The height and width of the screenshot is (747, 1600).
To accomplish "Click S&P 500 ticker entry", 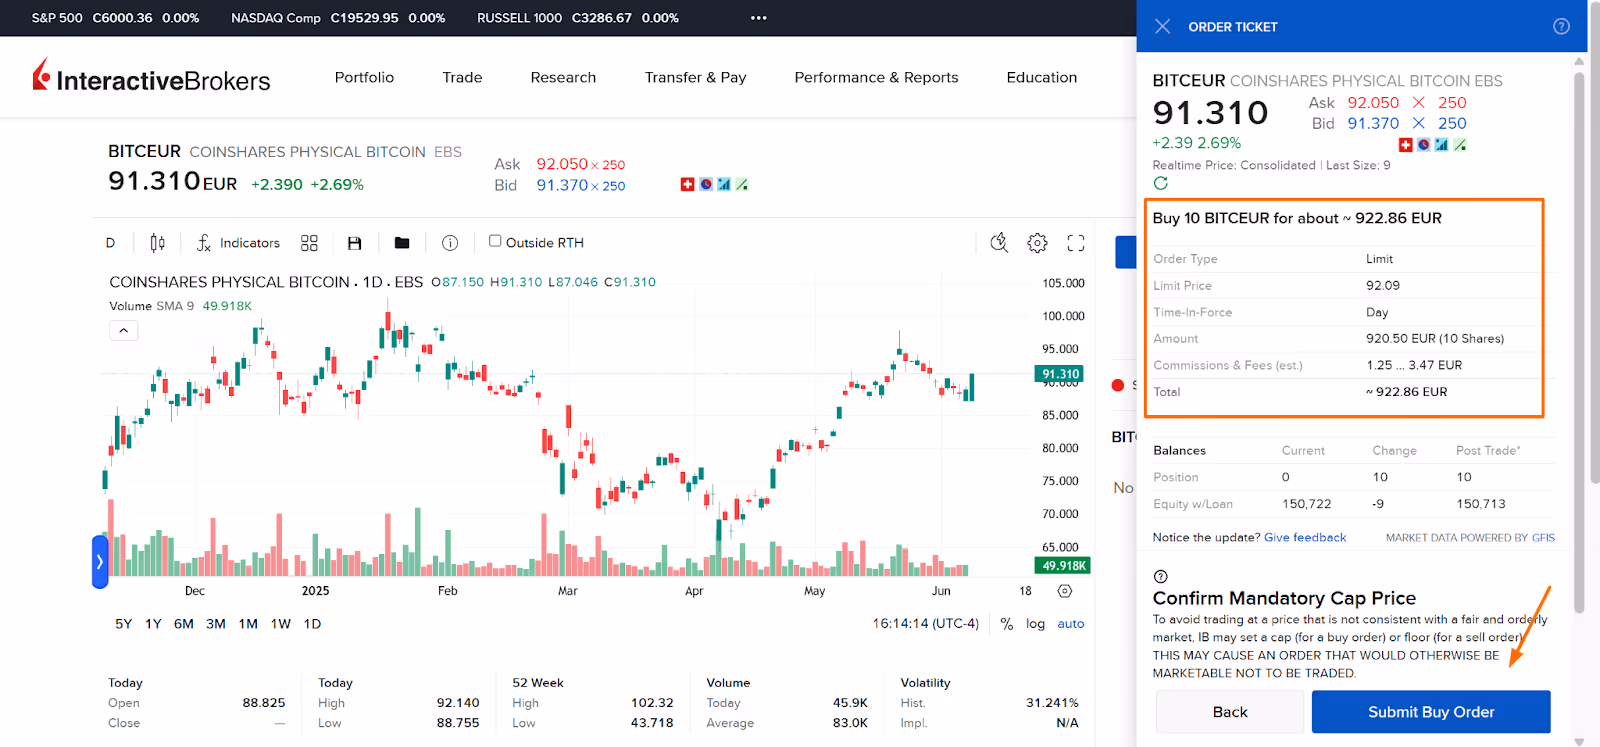I will pos(115,18).
